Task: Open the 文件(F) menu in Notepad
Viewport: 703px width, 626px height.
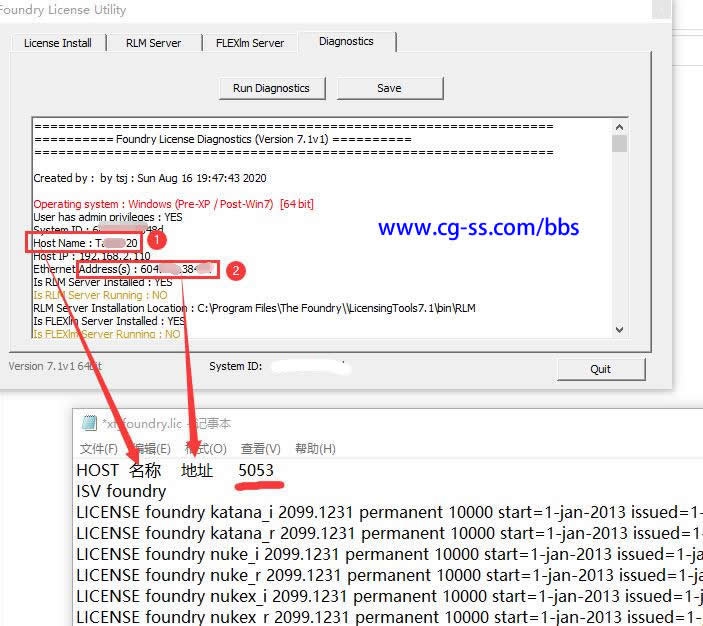Action: tap(98, 448)
